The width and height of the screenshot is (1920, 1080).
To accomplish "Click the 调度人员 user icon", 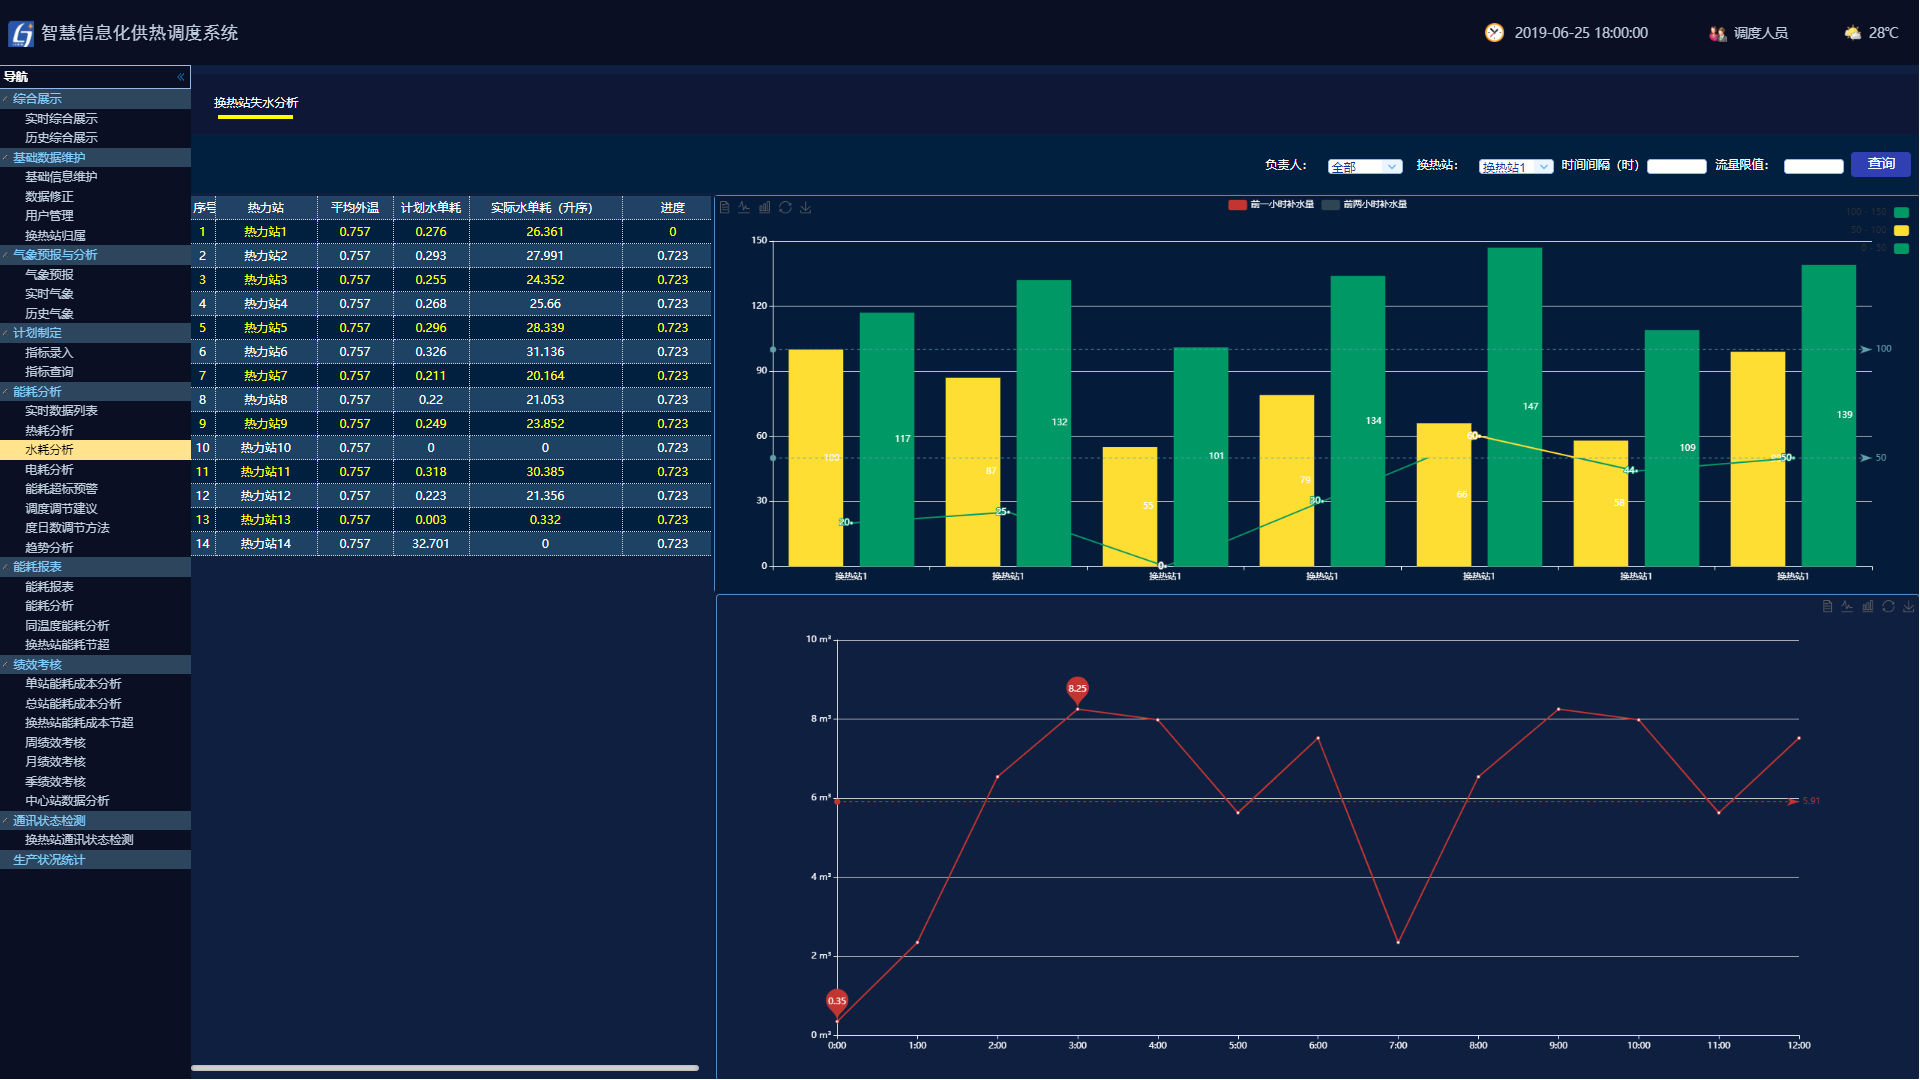I will tap(1718, 34).
